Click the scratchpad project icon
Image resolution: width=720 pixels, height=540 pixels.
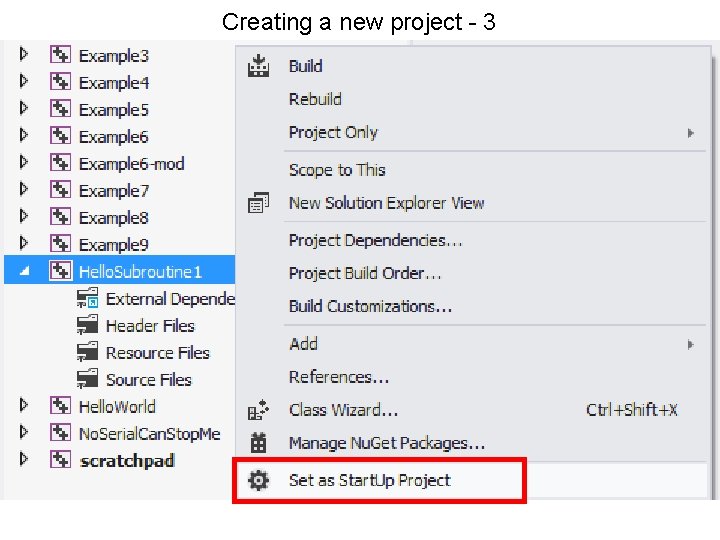(60, 460)
